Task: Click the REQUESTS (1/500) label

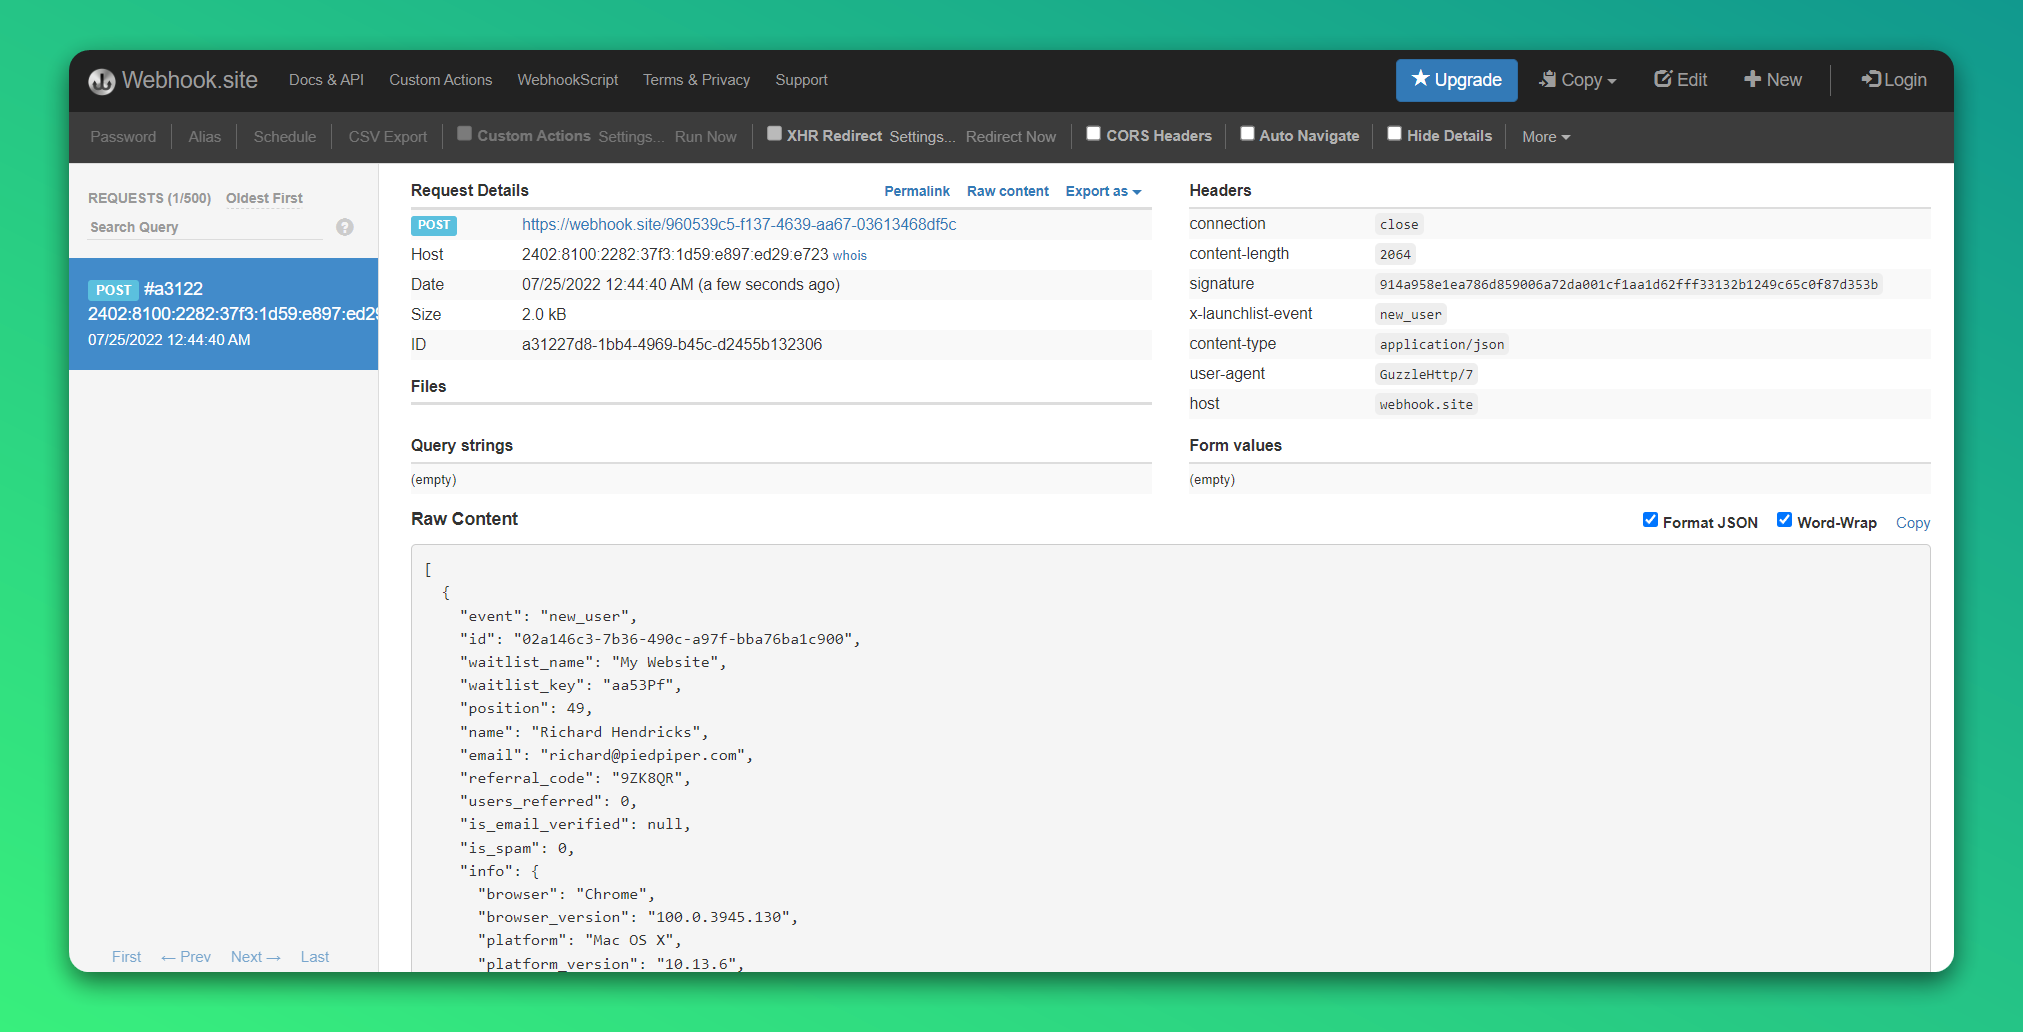Action: [x=149, y=198]
